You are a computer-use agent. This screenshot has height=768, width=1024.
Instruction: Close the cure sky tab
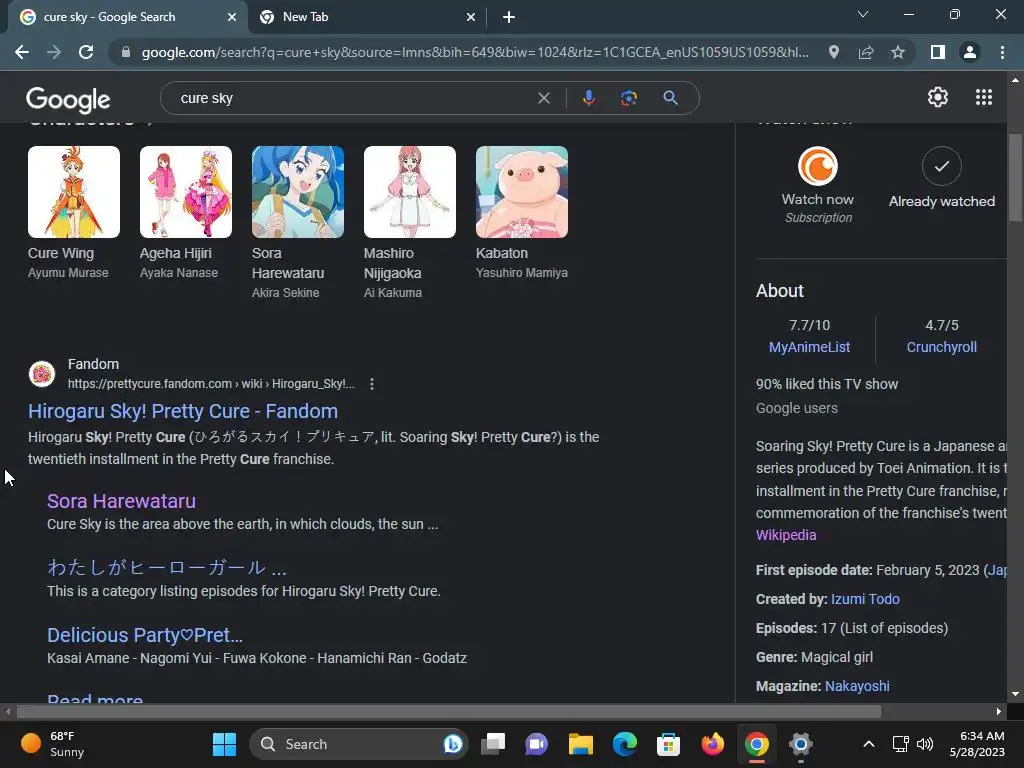pos(232,17)
